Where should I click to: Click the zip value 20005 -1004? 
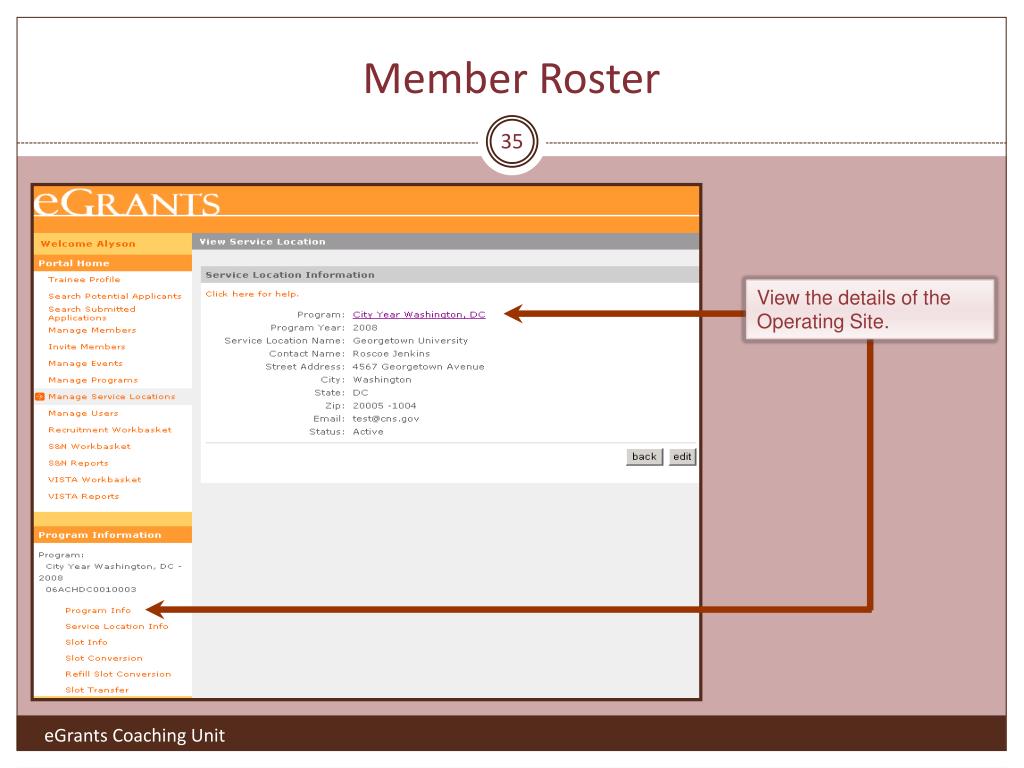pyautogui.click(x=385, y=406)
